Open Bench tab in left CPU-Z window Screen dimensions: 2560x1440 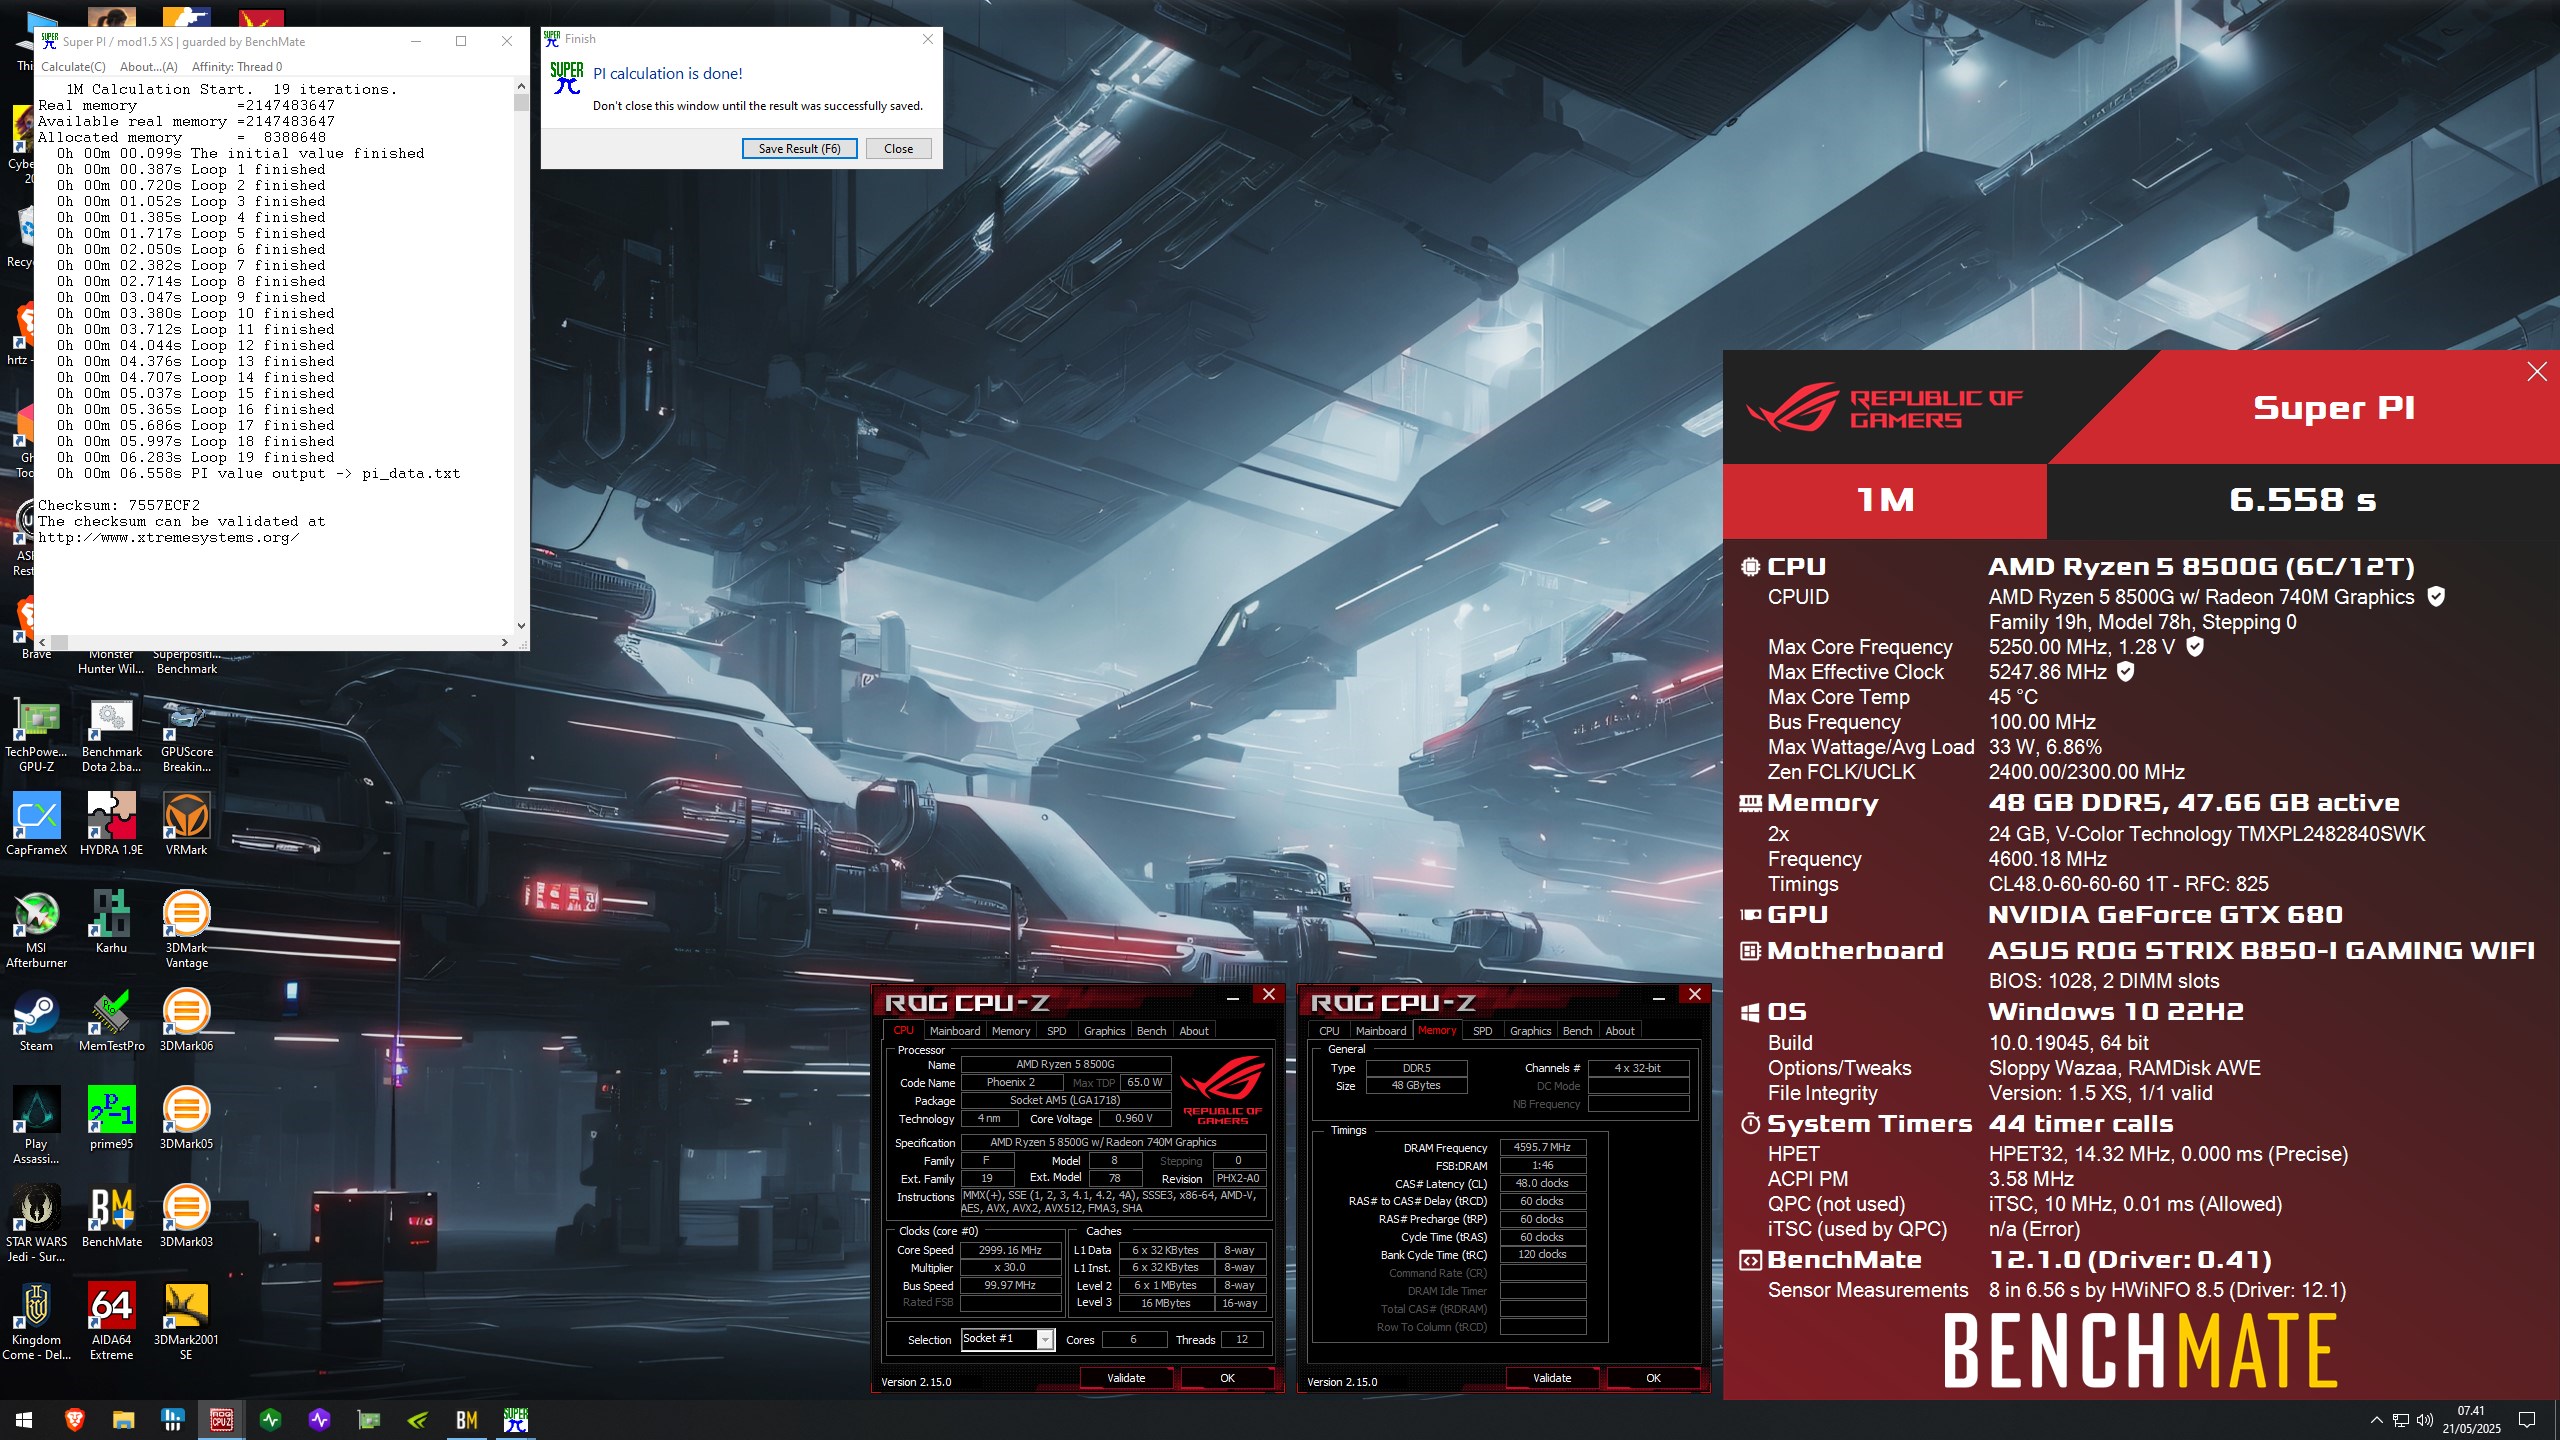(x=1151, y=1031)
